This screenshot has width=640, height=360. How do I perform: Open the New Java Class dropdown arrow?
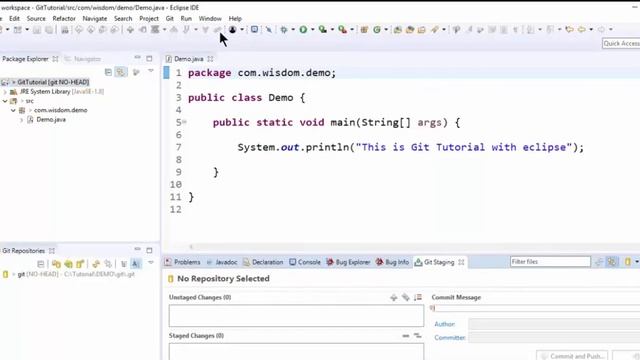coord(386,29)
